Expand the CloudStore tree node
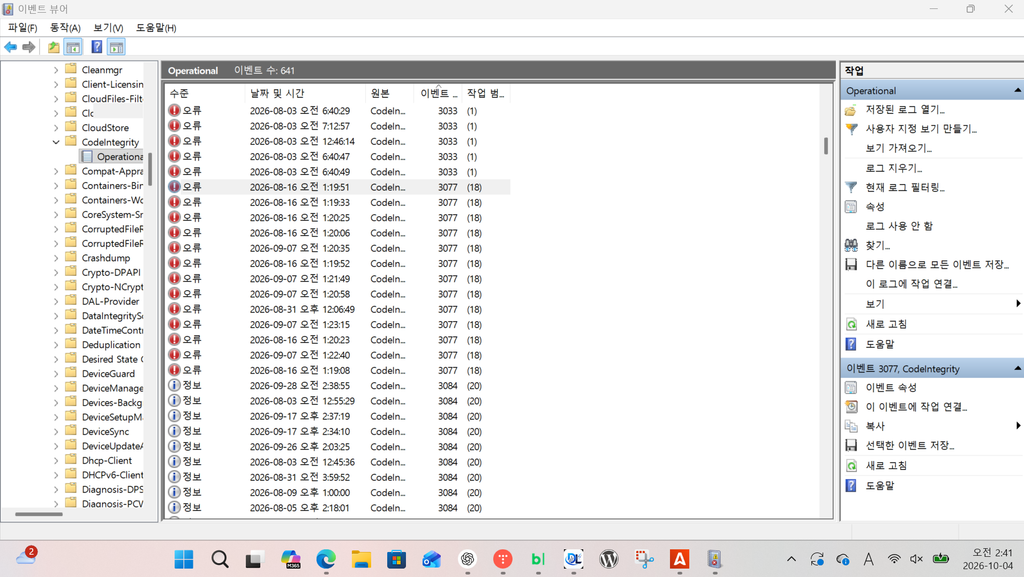 tap(56, 128)
